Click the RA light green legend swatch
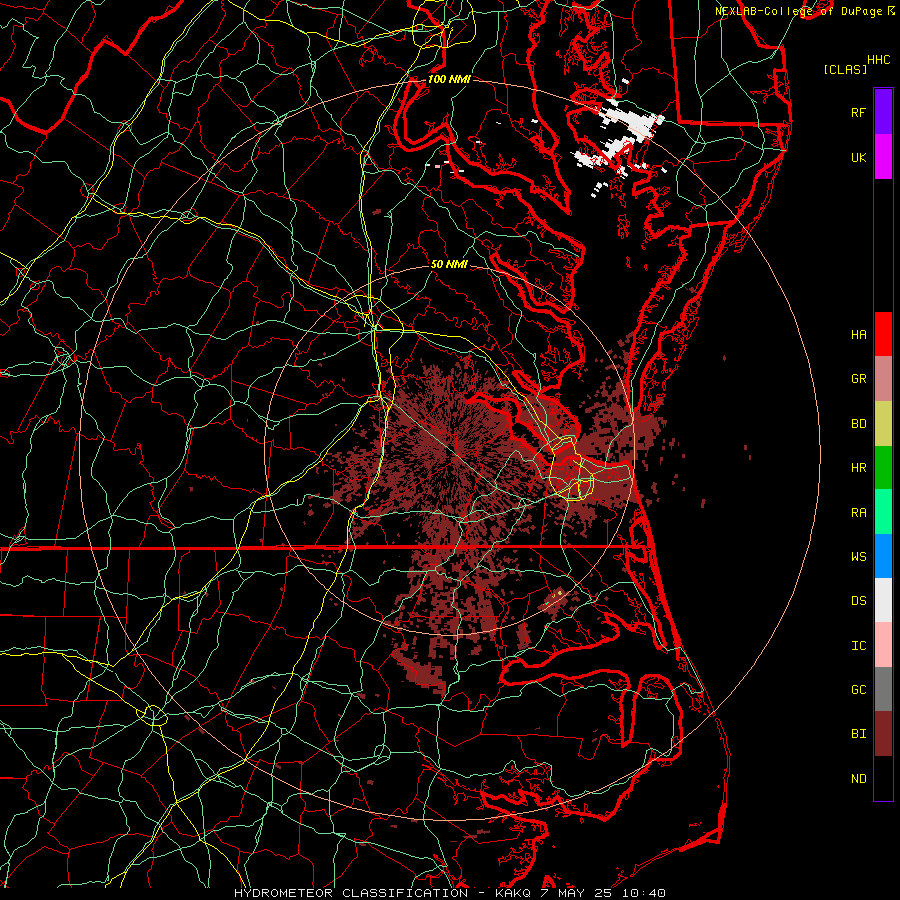The height and width of the screenshot is (900, 900). point(883,512)
